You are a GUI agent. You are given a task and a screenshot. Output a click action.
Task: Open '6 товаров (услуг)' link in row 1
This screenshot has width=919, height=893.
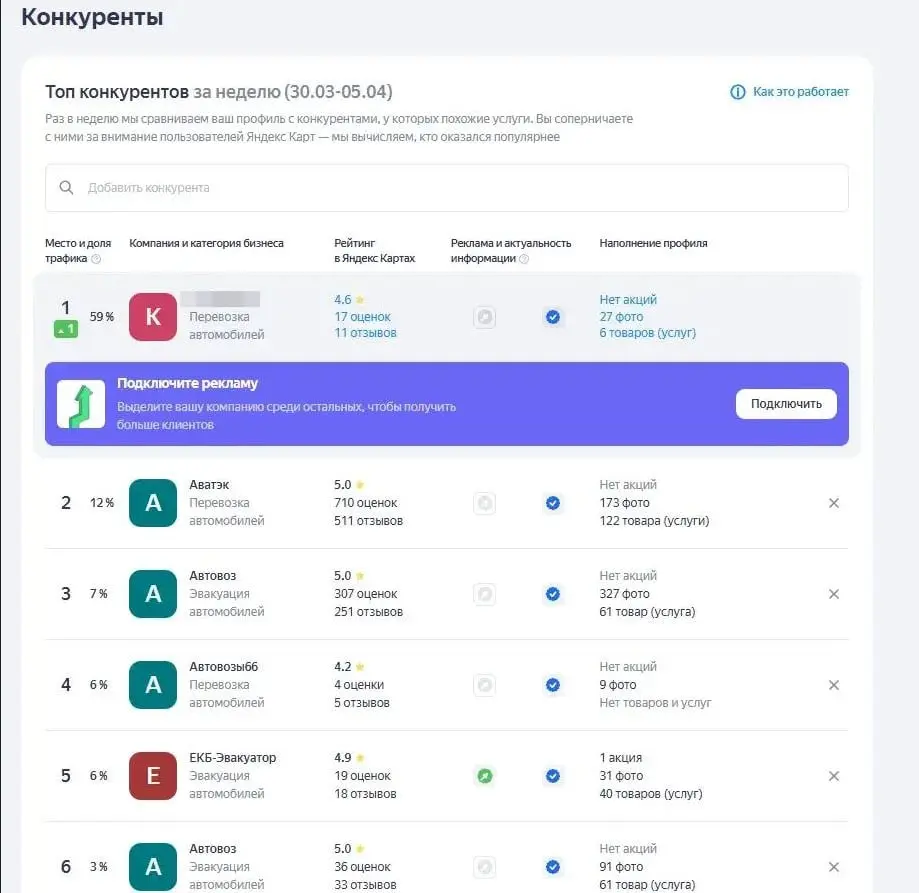(648, 333)
